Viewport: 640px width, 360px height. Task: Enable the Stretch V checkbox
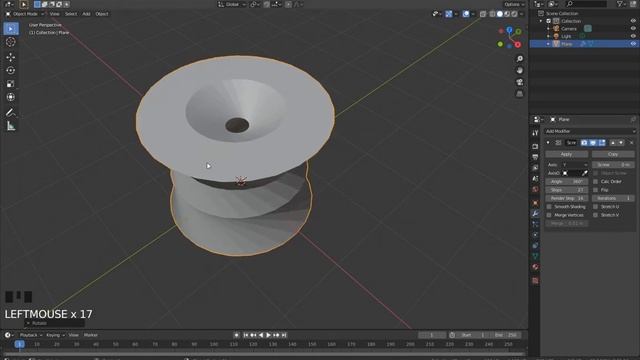click(596, 215)
